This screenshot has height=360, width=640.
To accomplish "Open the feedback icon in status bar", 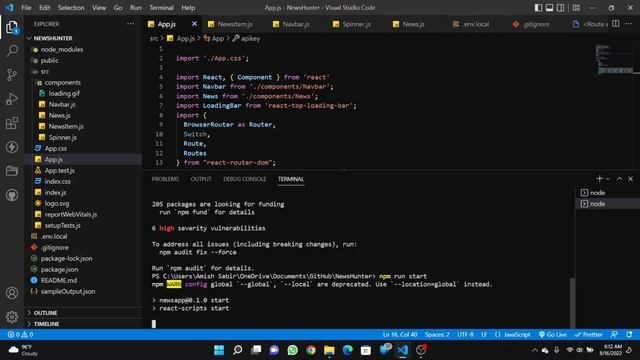I will pos(614,334).
